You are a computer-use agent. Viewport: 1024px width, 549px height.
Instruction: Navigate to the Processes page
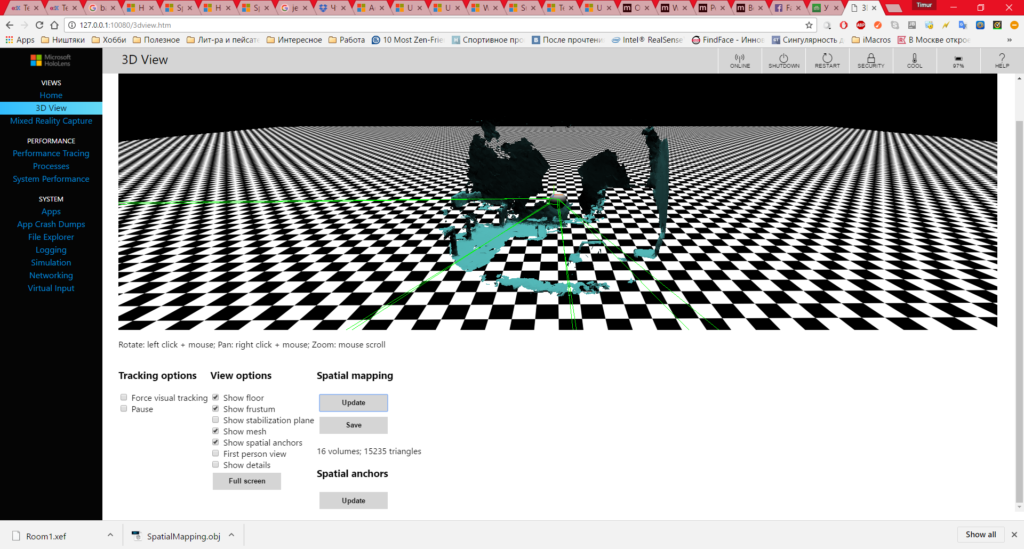point(51,166)
